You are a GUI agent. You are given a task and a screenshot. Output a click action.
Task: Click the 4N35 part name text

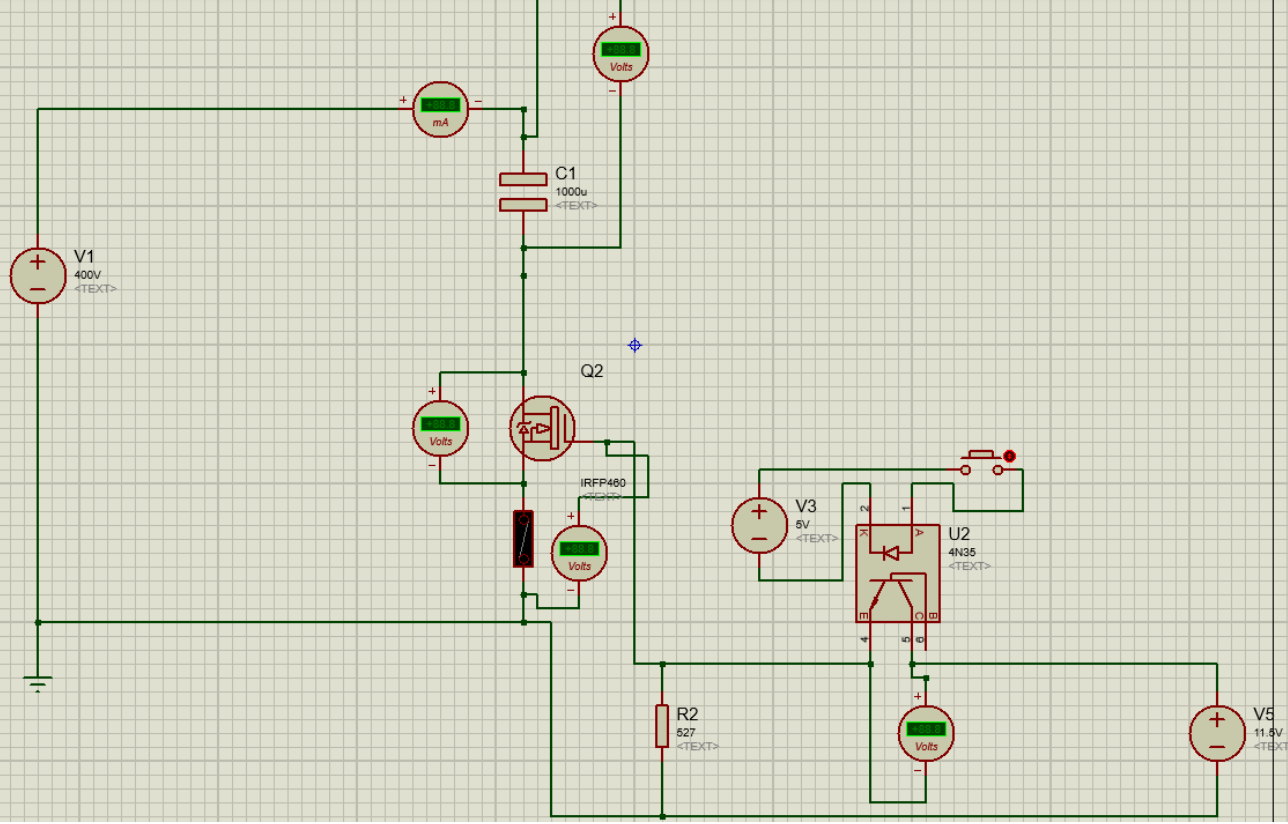[962, 552]
